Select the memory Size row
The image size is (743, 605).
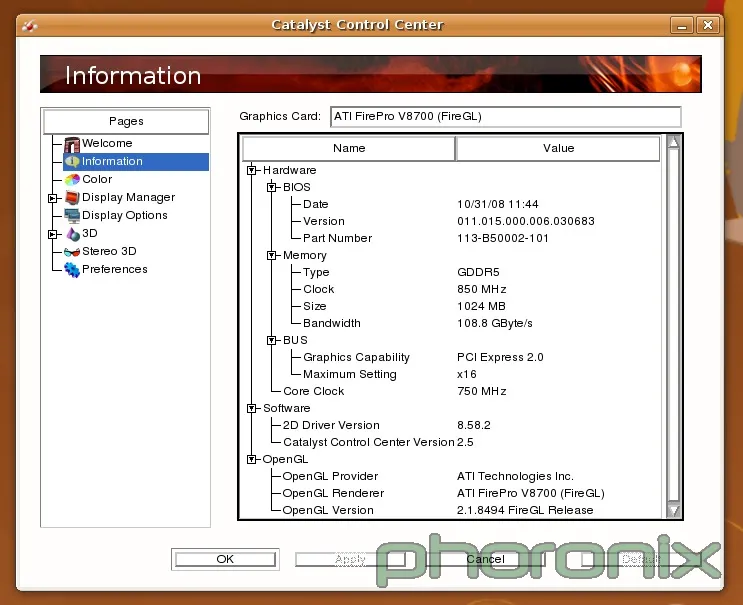tap(451, 307)
